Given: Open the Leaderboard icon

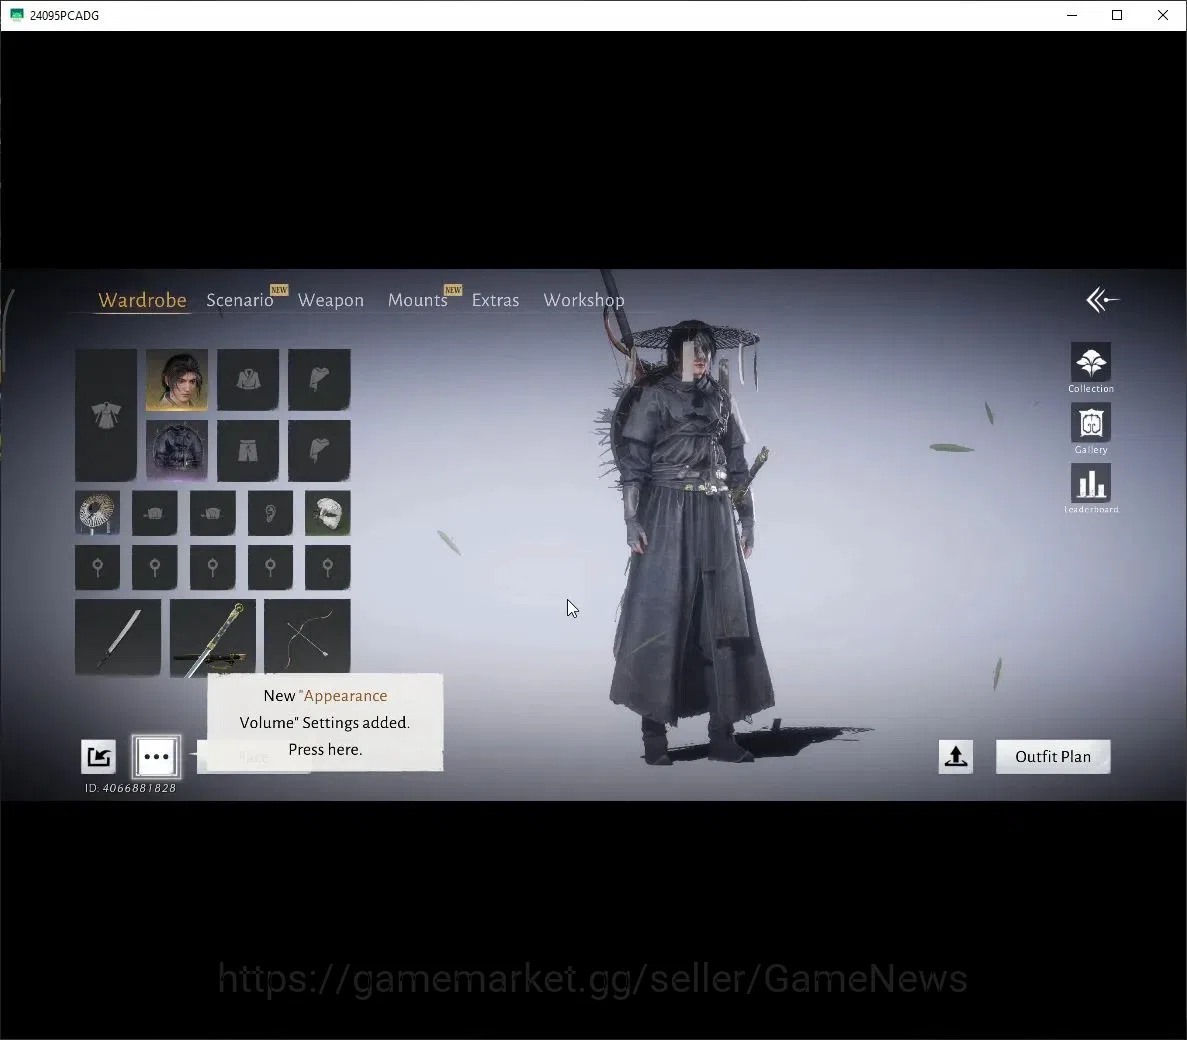Looking at the screenshot, I should pos(1090,484).
